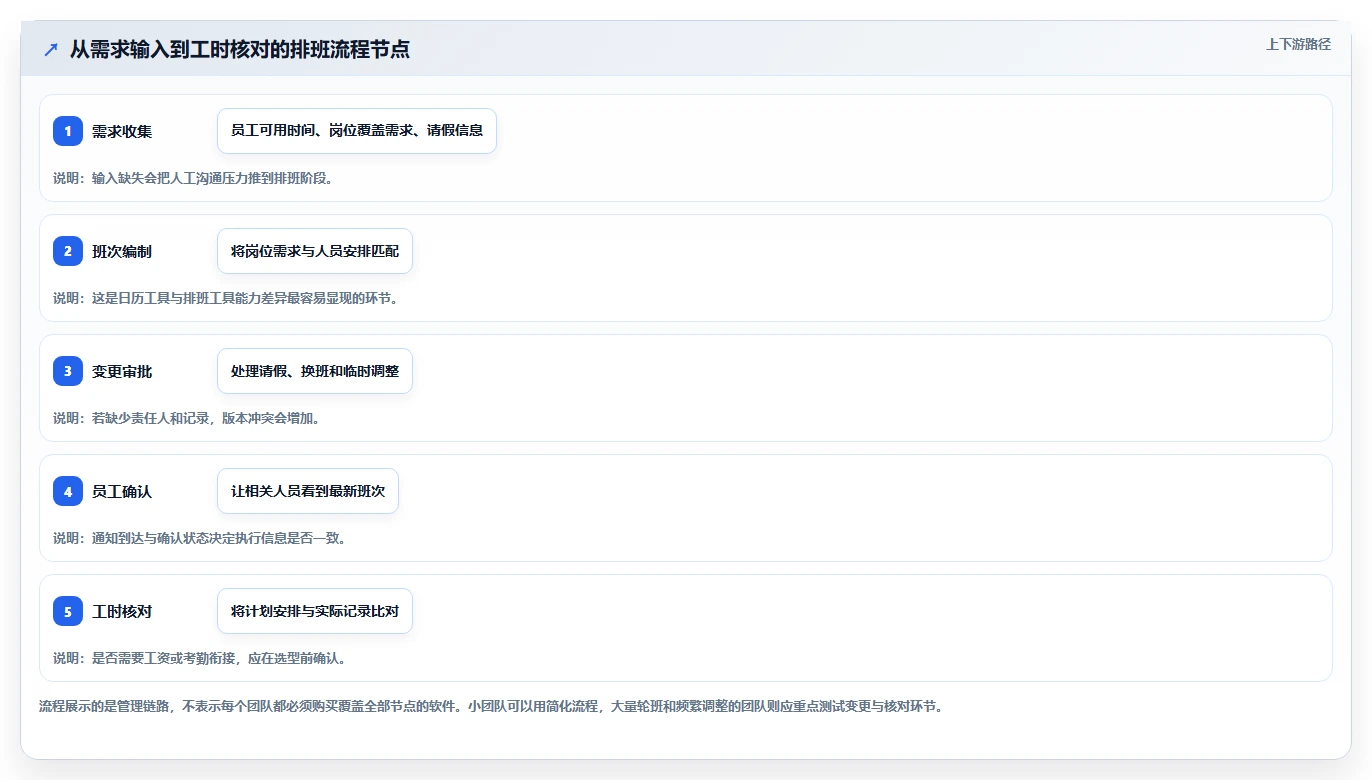This screenshot has width=1372, height=780.
Task: Click the 工时核对 step name
Action: coord(122,611)
